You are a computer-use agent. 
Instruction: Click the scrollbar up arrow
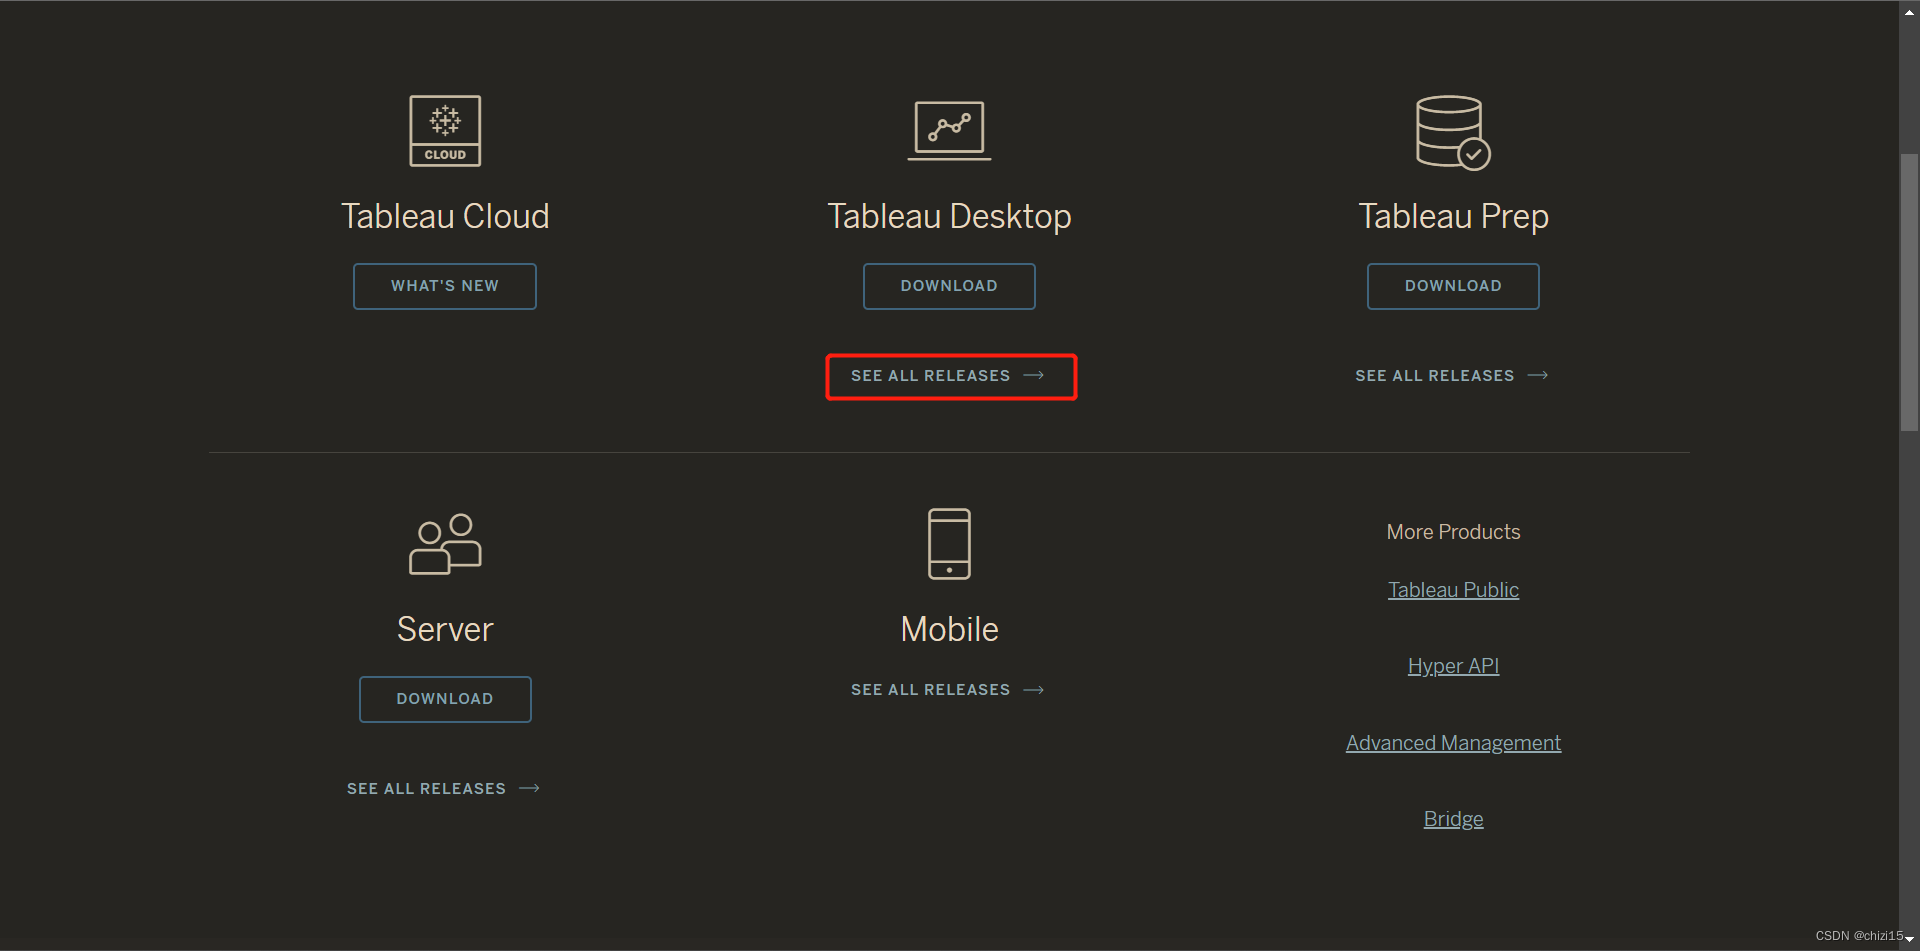coord(1909,11)
